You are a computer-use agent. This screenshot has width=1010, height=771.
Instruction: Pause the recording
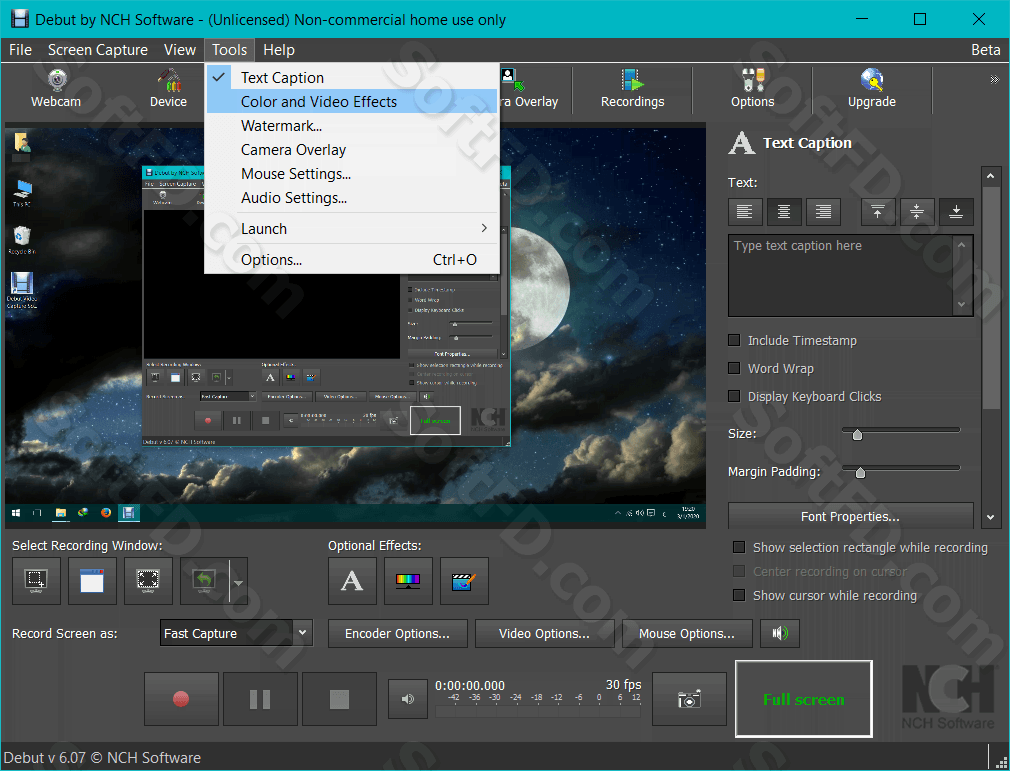[x=260, y=699]
